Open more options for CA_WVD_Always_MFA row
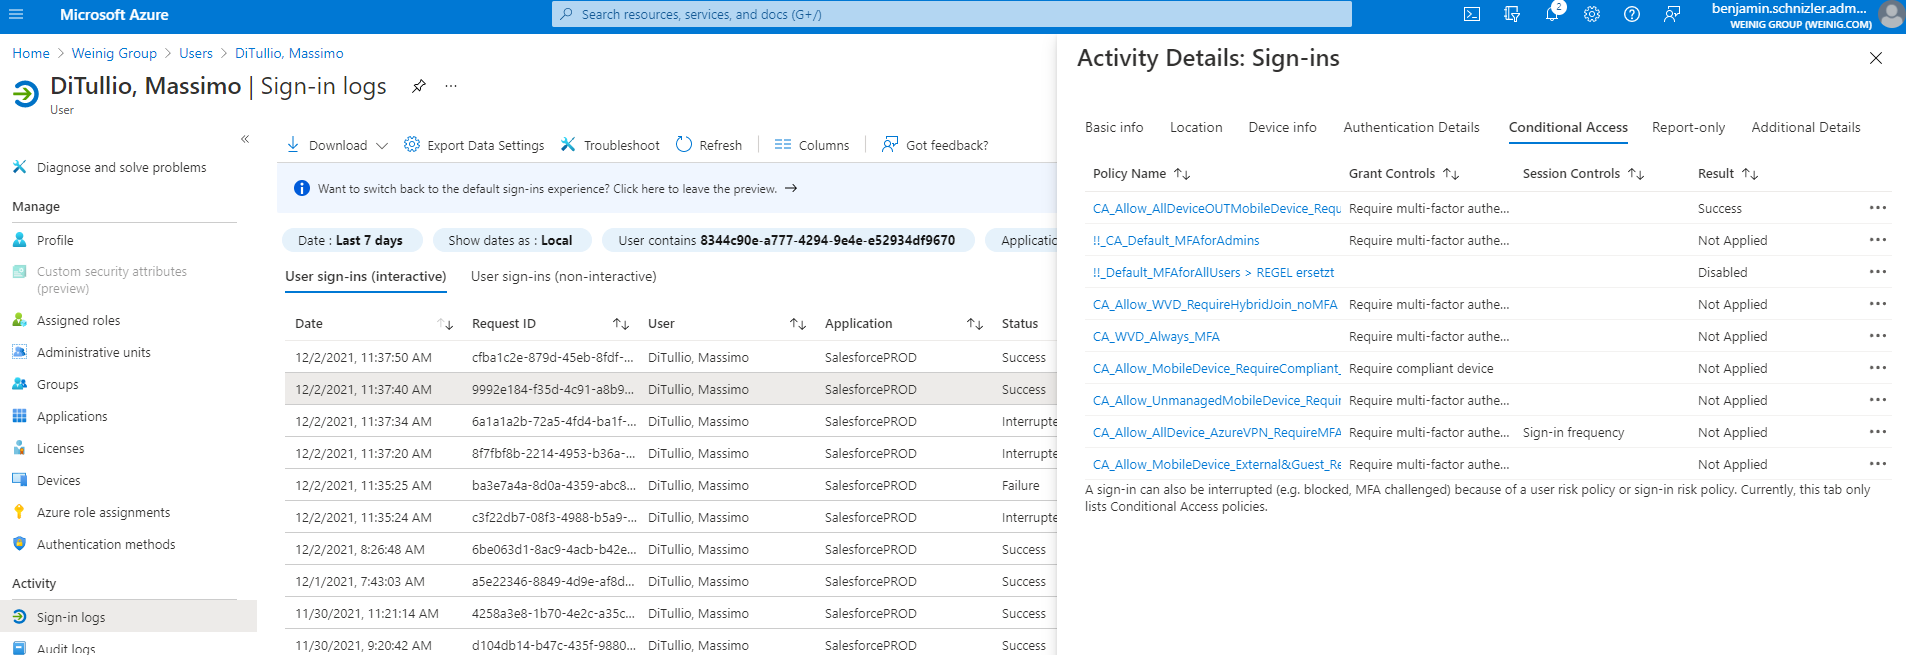1906x655 pixels. (1877, 336)
